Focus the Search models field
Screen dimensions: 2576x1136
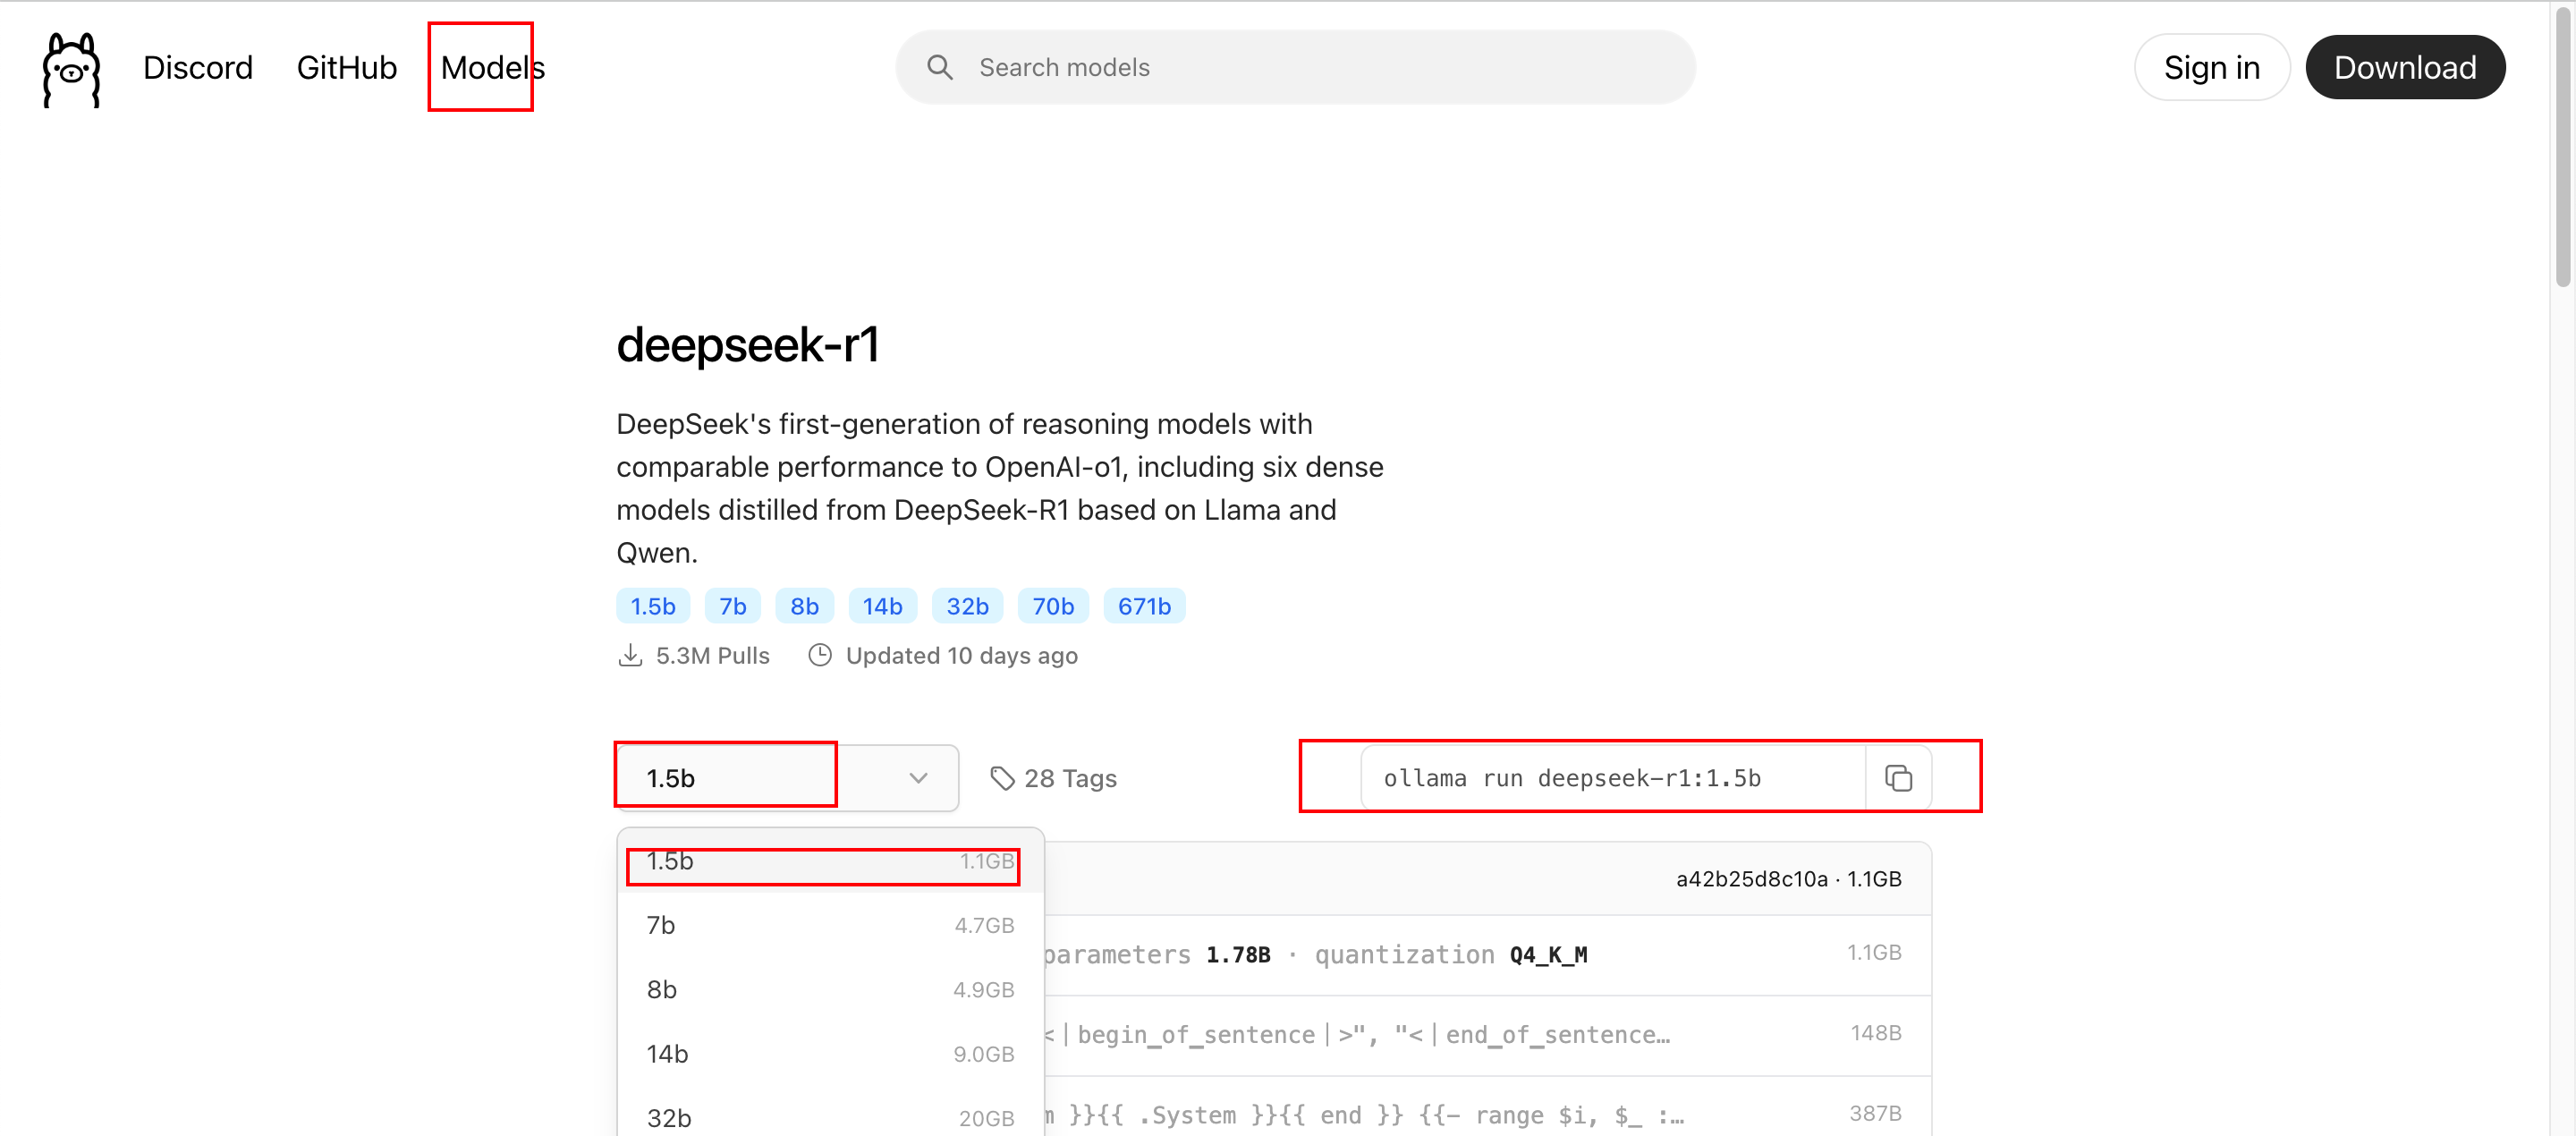pyautogui.click(x=1295, y=67)
